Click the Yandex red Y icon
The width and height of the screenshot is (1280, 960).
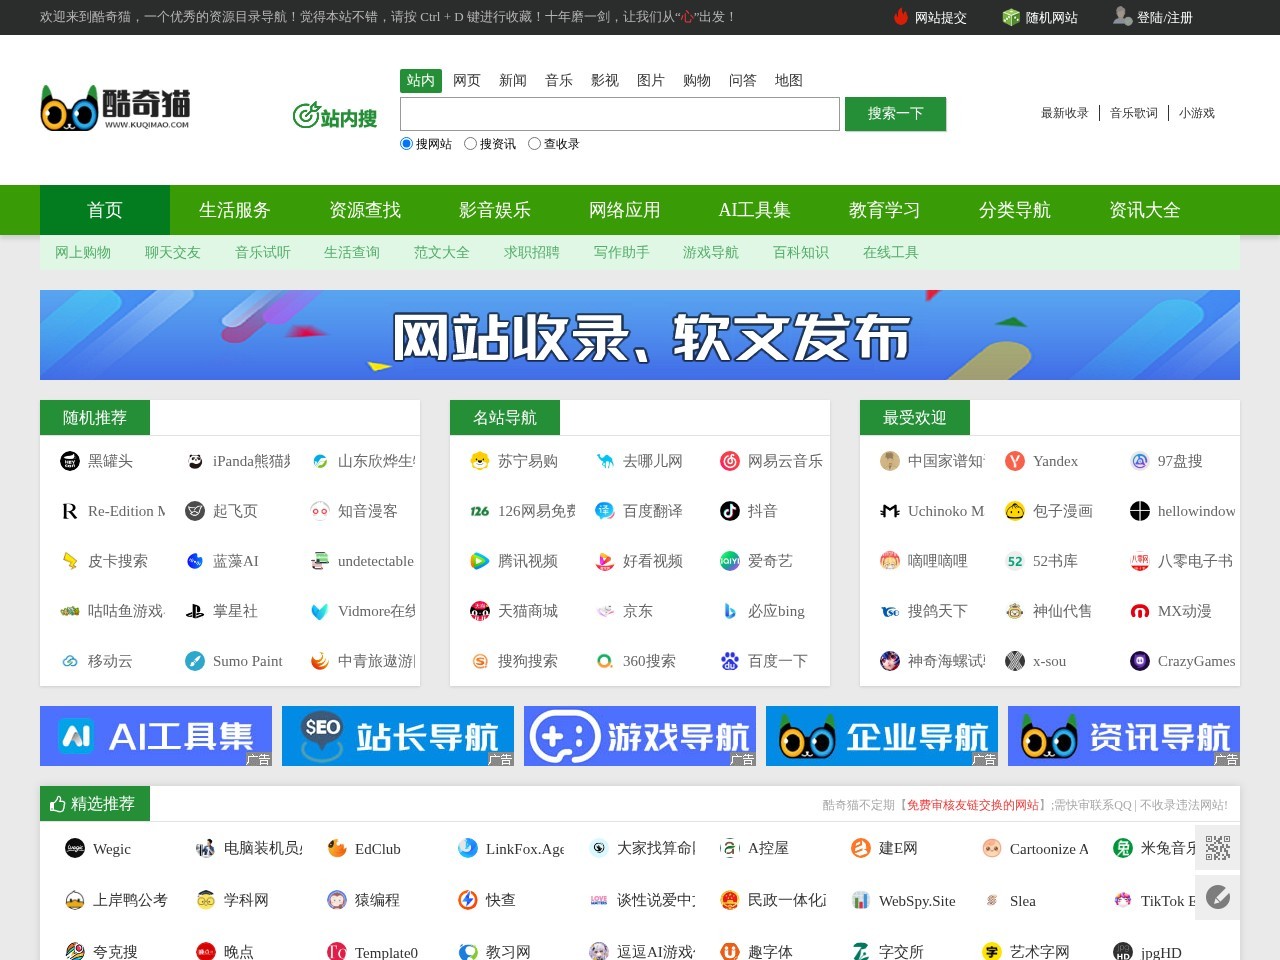1015,461
